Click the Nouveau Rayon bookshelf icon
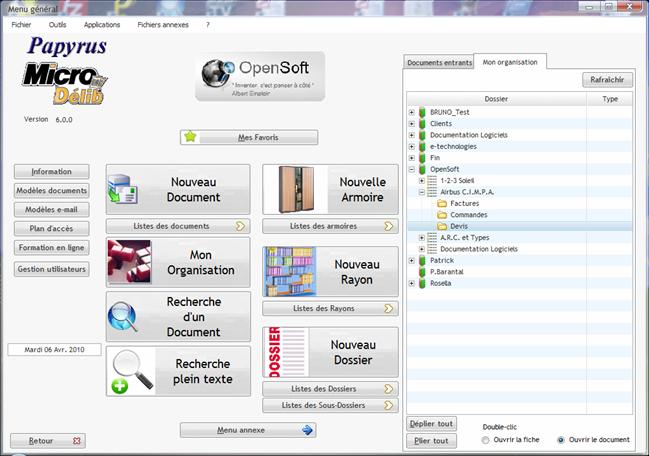Screen dimensions: 649x456 click(x=288, y=272)
